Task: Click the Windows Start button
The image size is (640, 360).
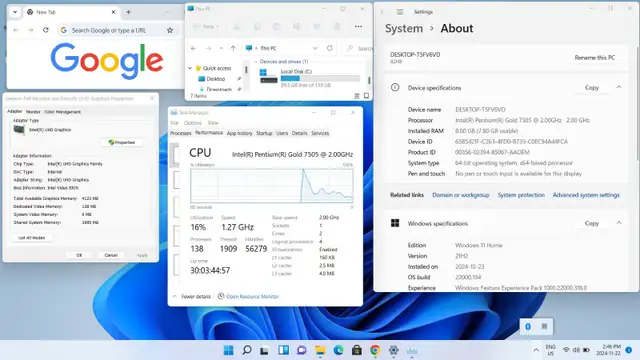Action: pyautogui.click(x=229, y=350)
